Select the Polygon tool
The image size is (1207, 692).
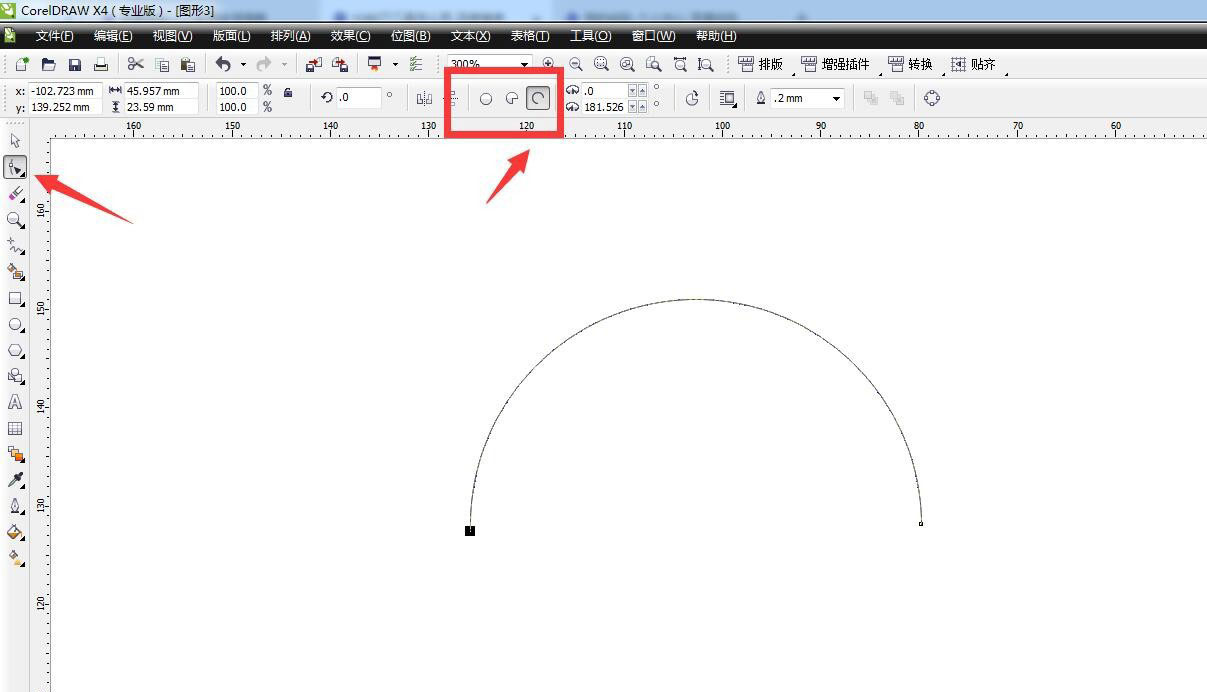click(15, 351)
